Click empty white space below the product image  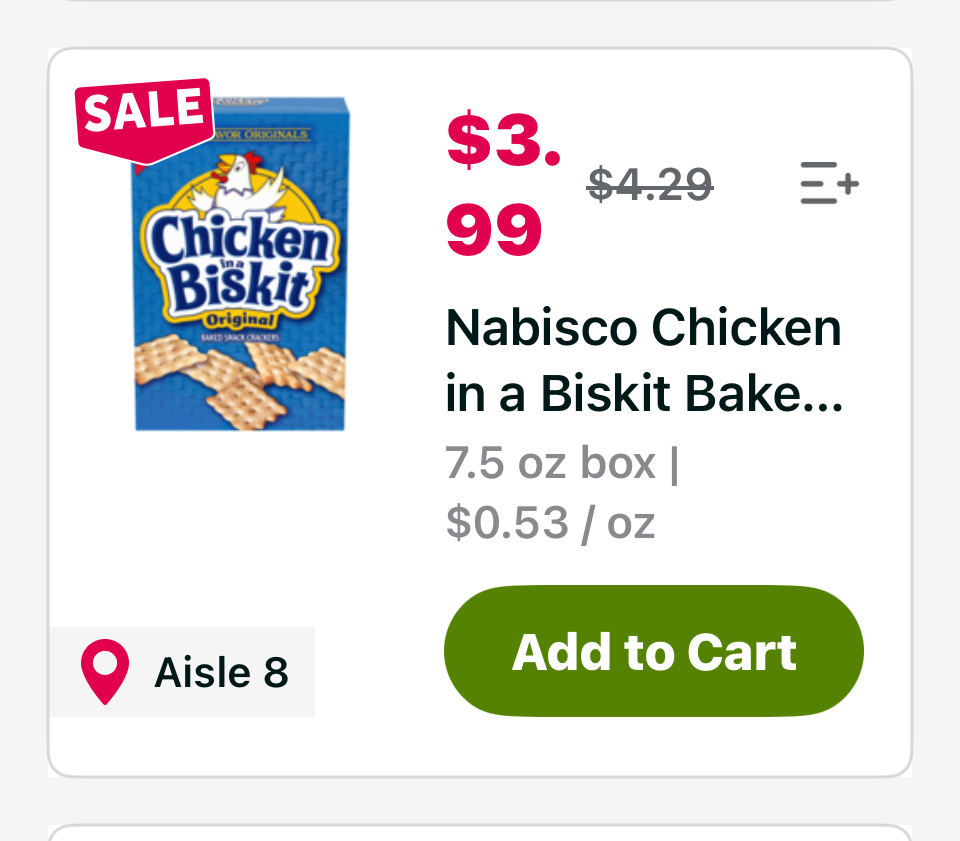point(240,530)
